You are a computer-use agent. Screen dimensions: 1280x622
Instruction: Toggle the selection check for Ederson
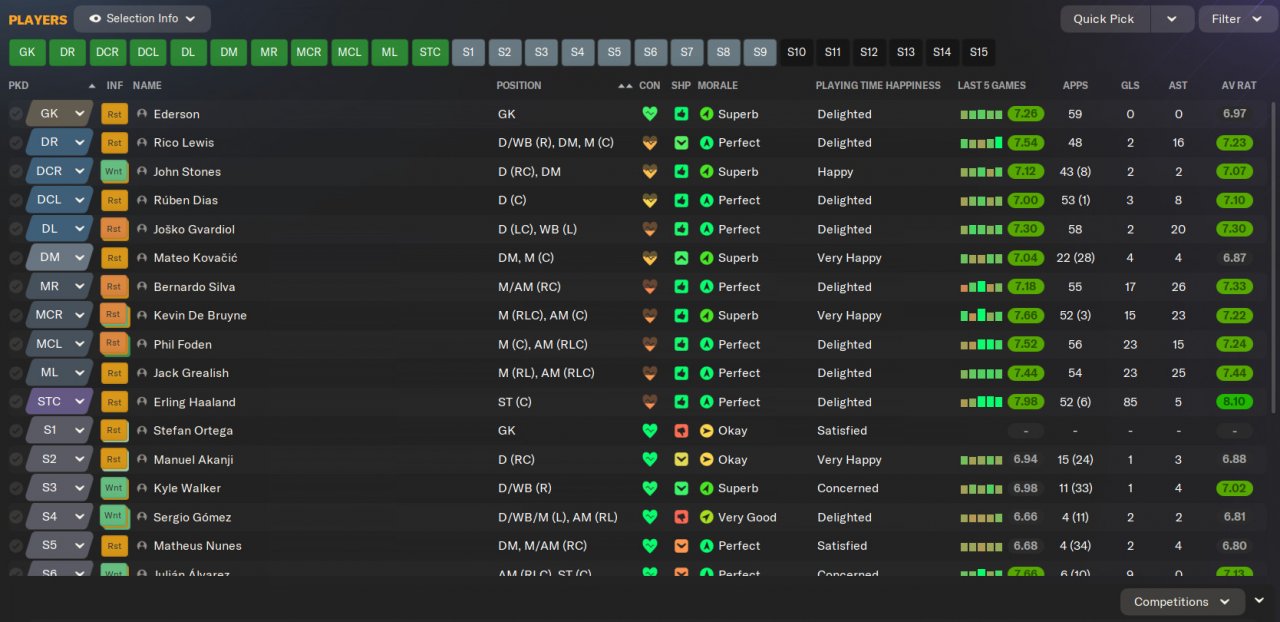pyautogui.click(x=16, y=114)
